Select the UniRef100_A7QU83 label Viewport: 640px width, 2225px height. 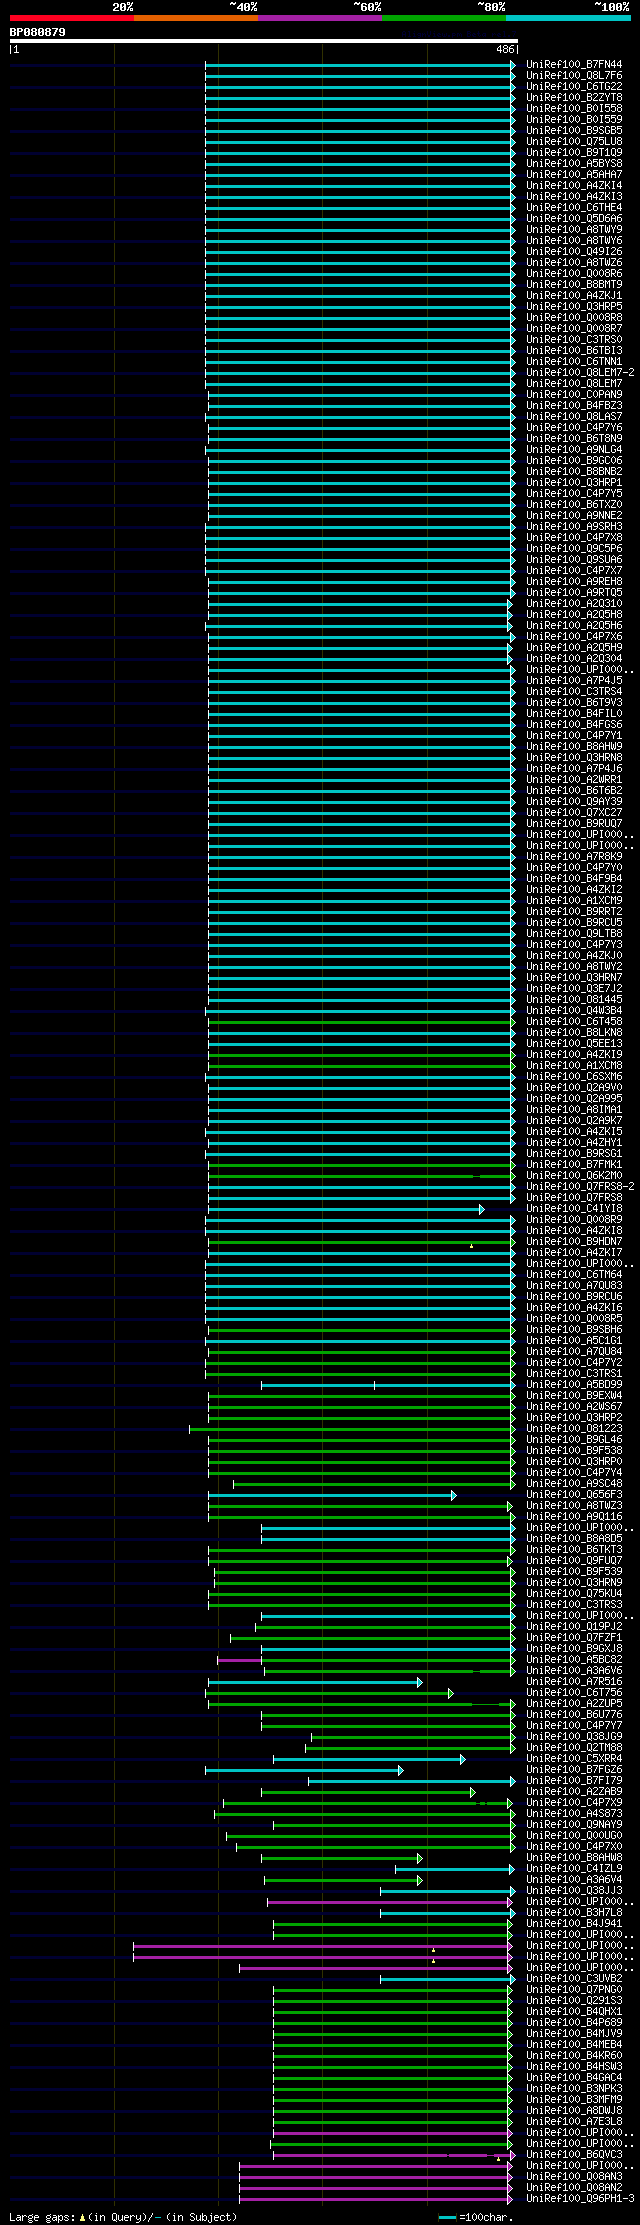point(574,1285)
